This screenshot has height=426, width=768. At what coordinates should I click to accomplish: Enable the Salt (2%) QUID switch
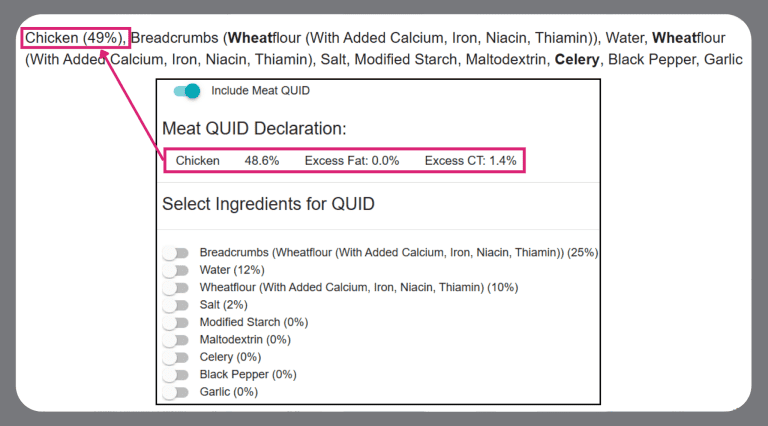coord(176,305)
